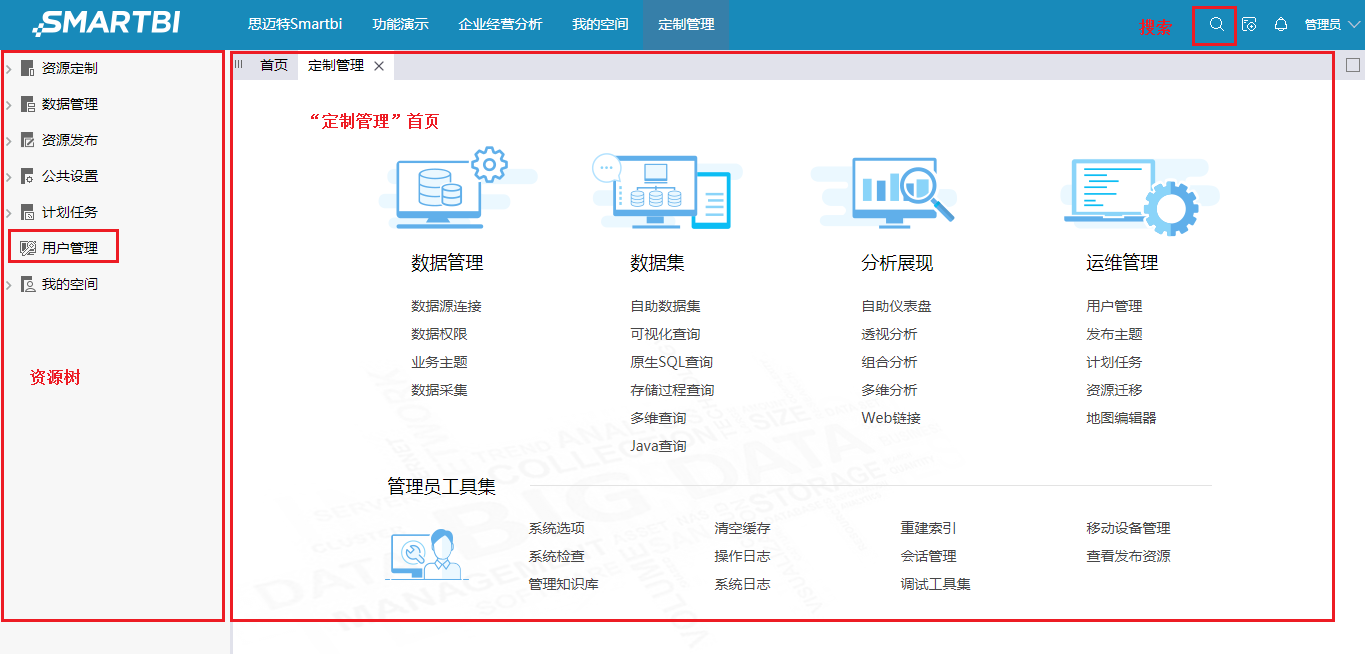Open 组合分析 link
Screen dimensions: 1365x654
(889, 362)
